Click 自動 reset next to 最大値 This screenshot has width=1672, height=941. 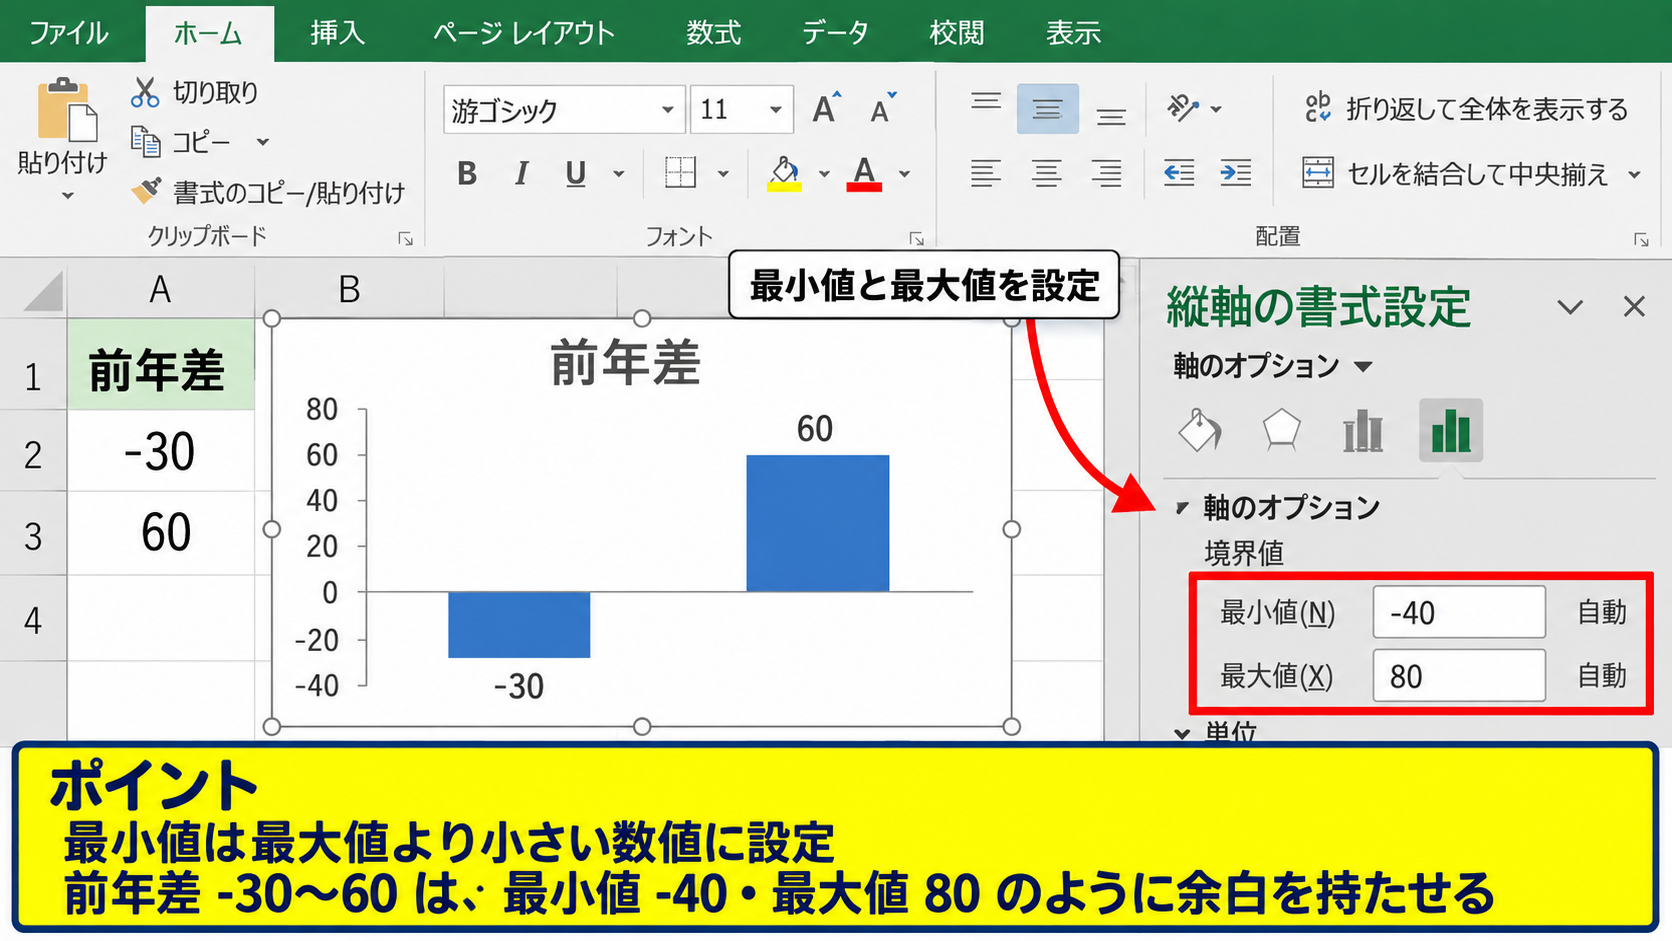click(1602, 676)
